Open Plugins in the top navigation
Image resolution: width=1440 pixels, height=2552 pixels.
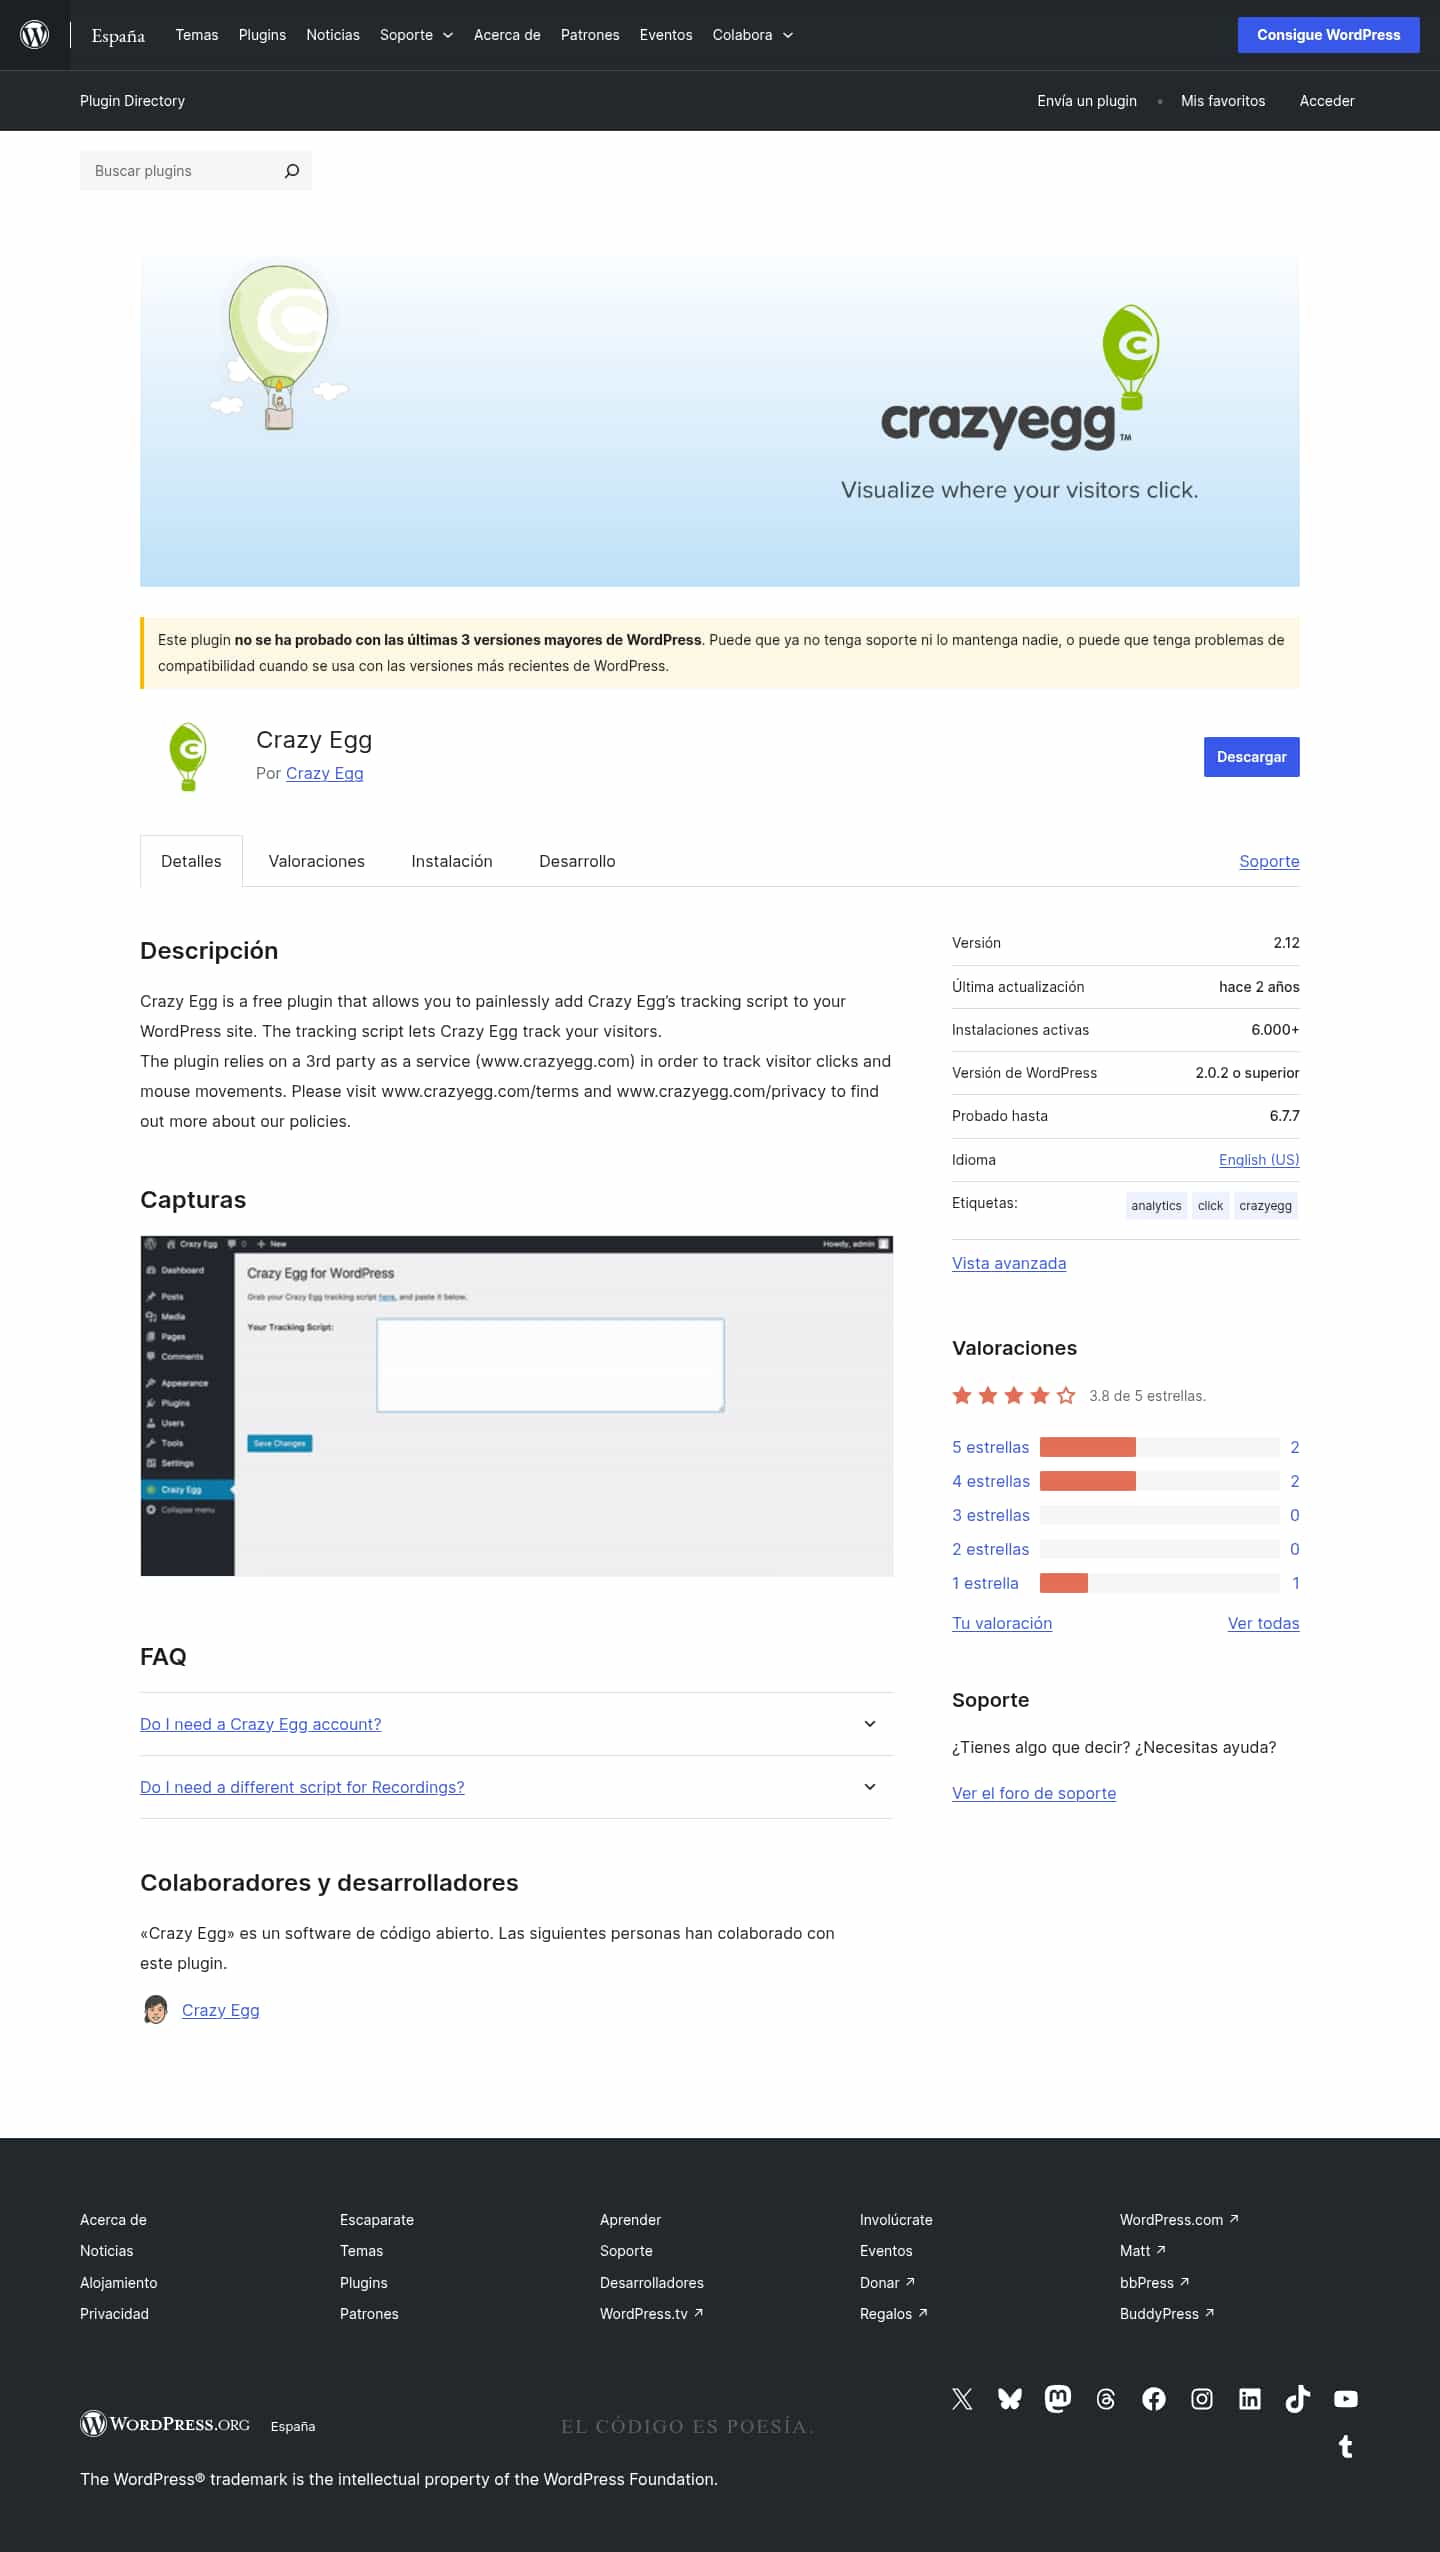[262, 35]
